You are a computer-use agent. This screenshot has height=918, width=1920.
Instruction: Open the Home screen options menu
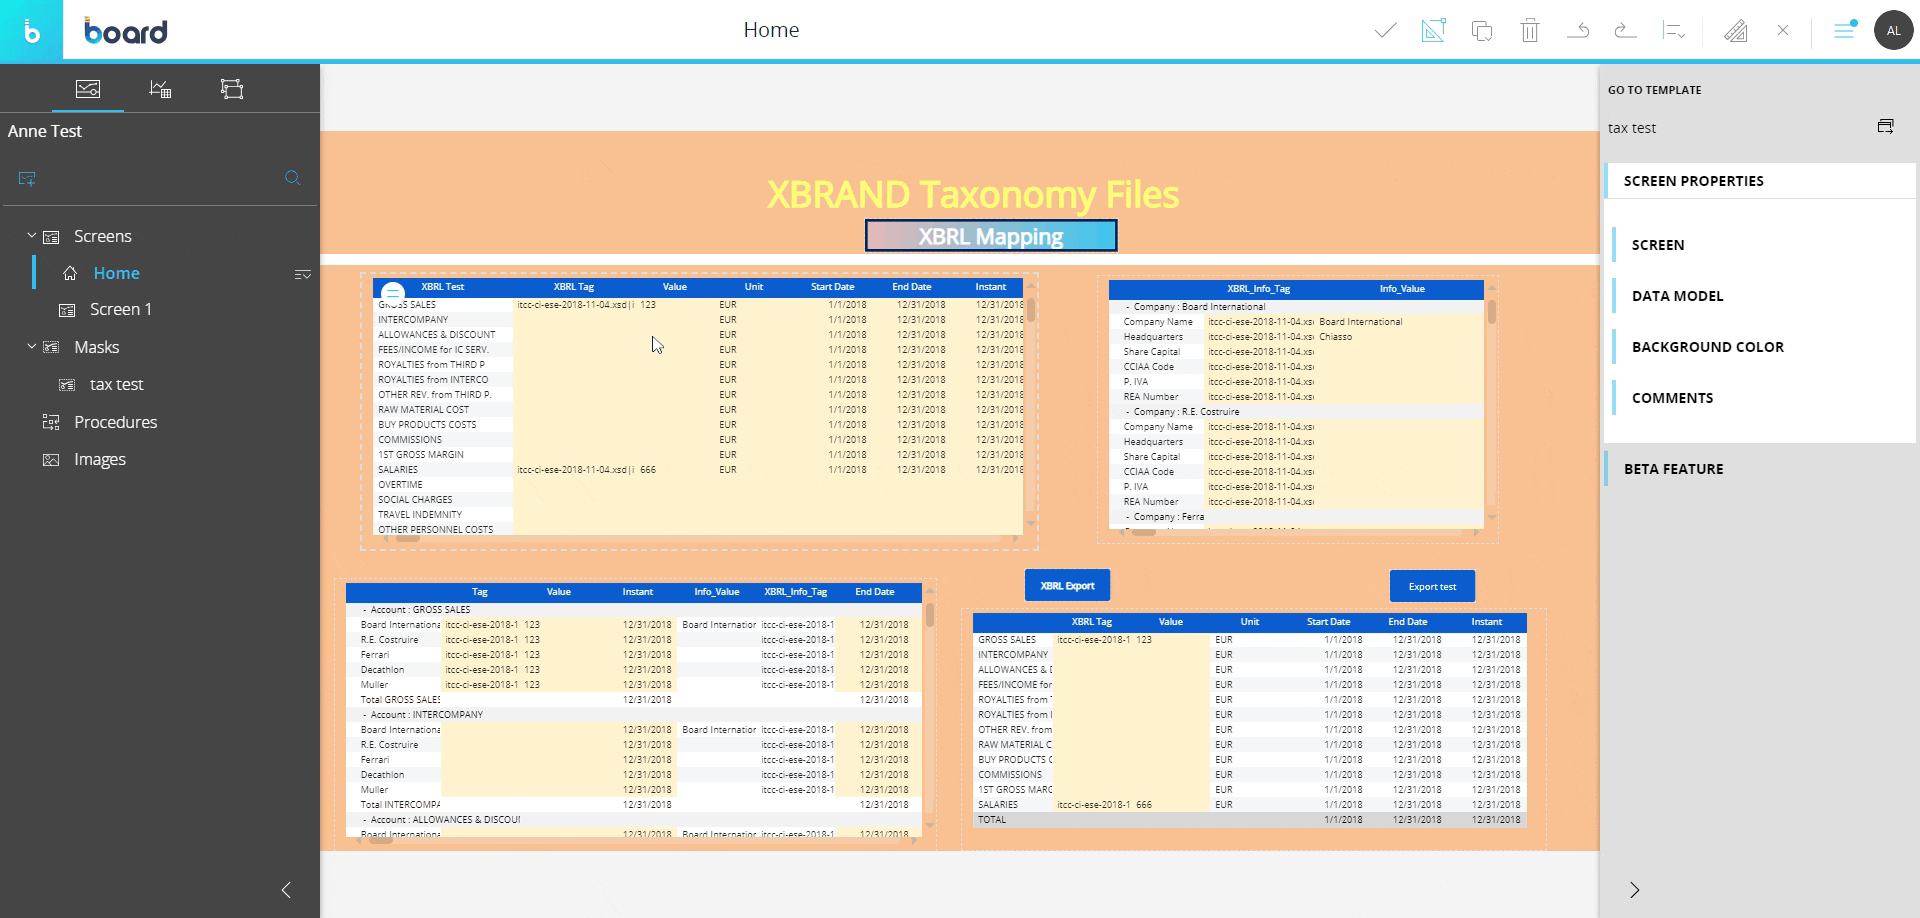[302, 274]
